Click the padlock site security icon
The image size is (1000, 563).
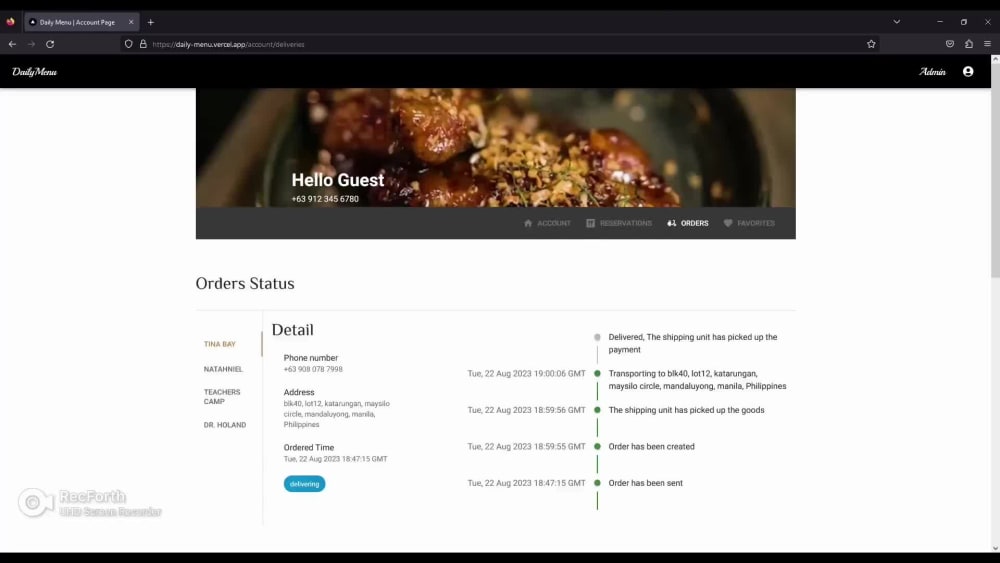click(143, 44)
